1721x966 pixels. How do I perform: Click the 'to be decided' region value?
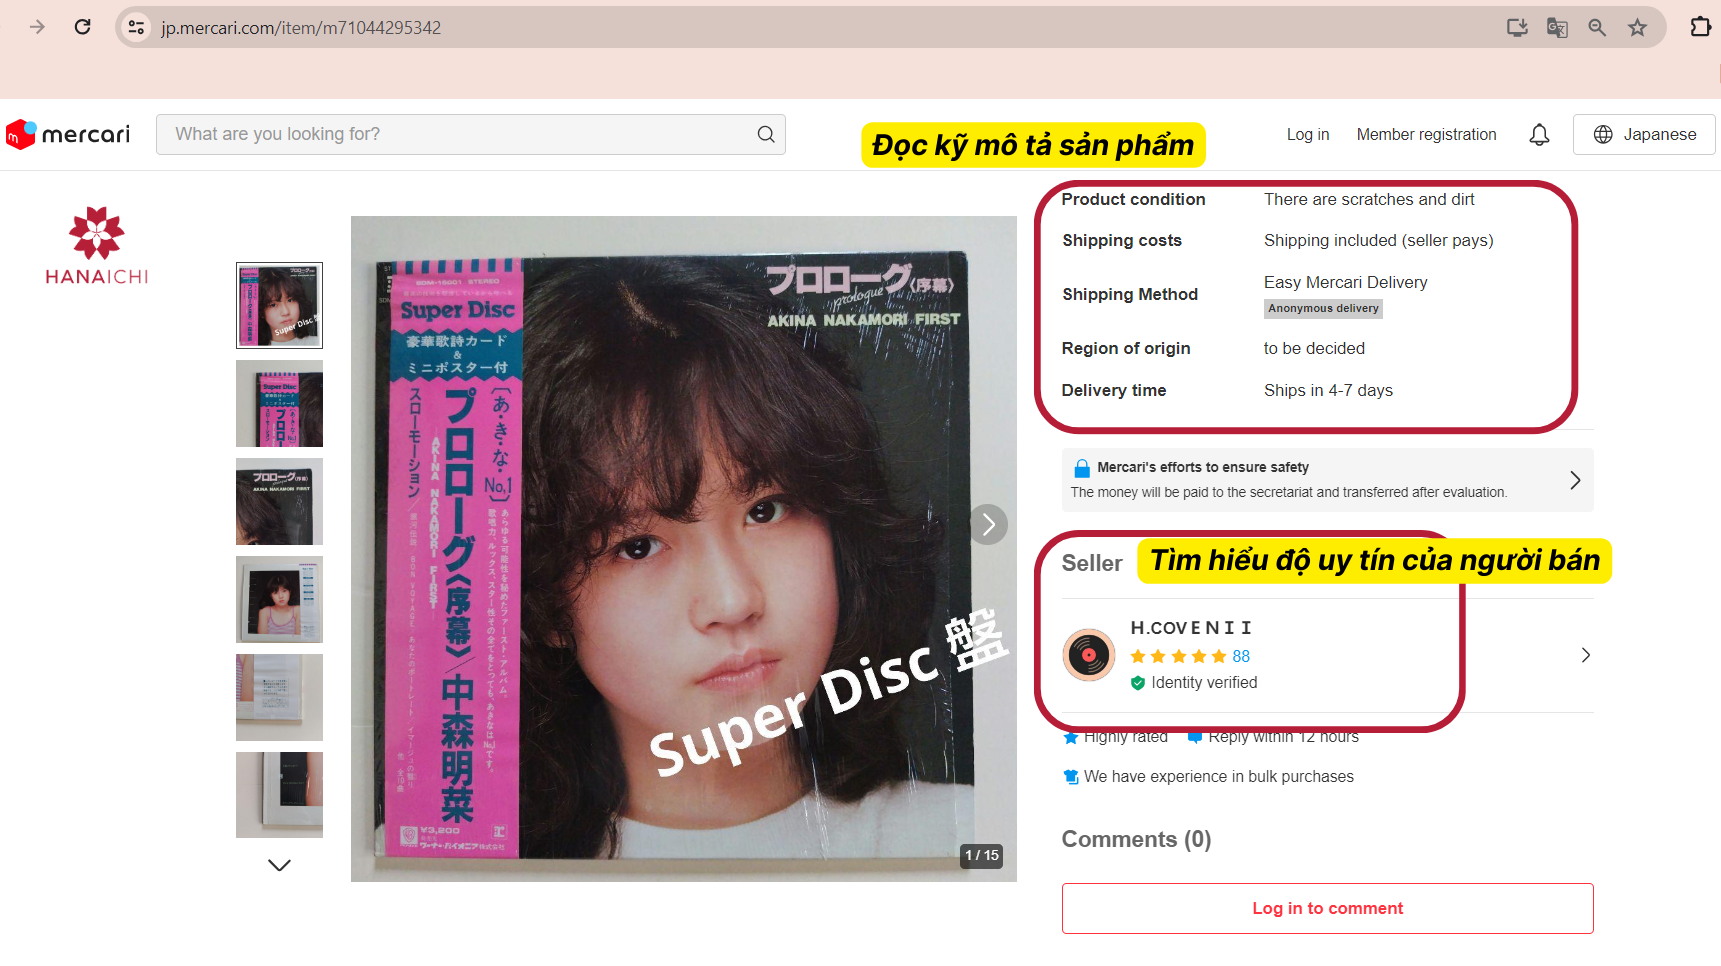(1314, 348)
